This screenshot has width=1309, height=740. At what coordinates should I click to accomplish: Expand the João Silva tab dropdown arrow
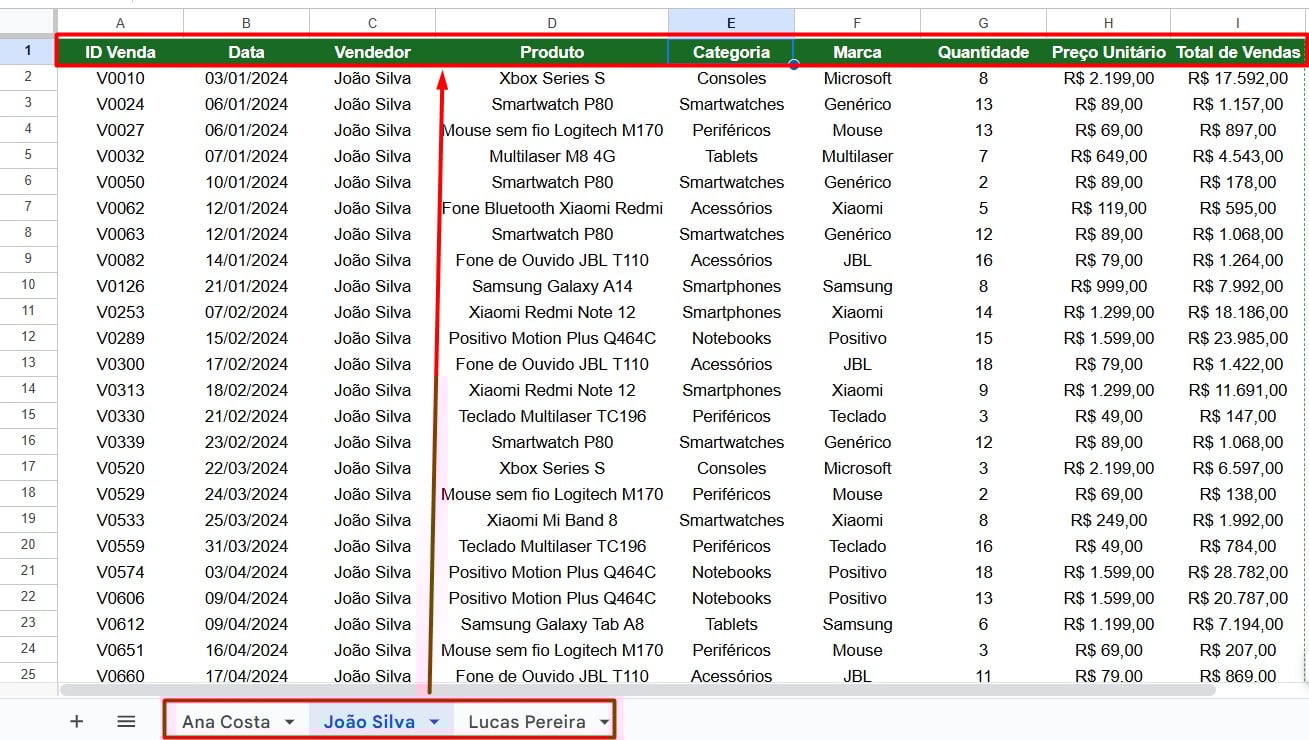click(x=434, y=721)
